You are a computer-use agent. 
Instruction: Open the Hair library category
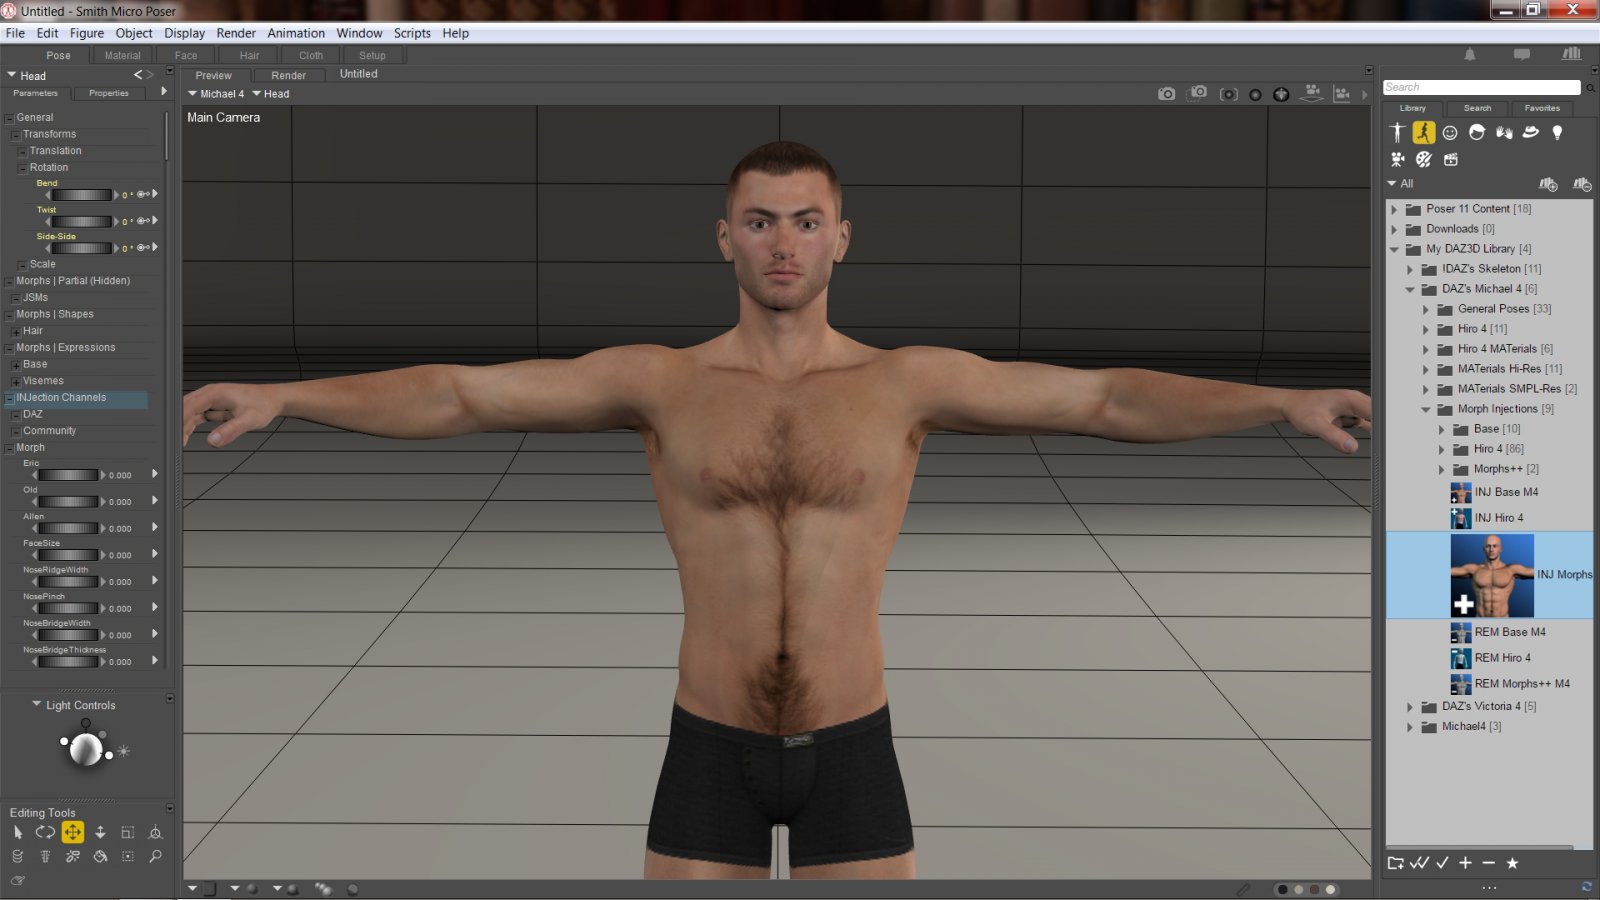point(1477,131)
